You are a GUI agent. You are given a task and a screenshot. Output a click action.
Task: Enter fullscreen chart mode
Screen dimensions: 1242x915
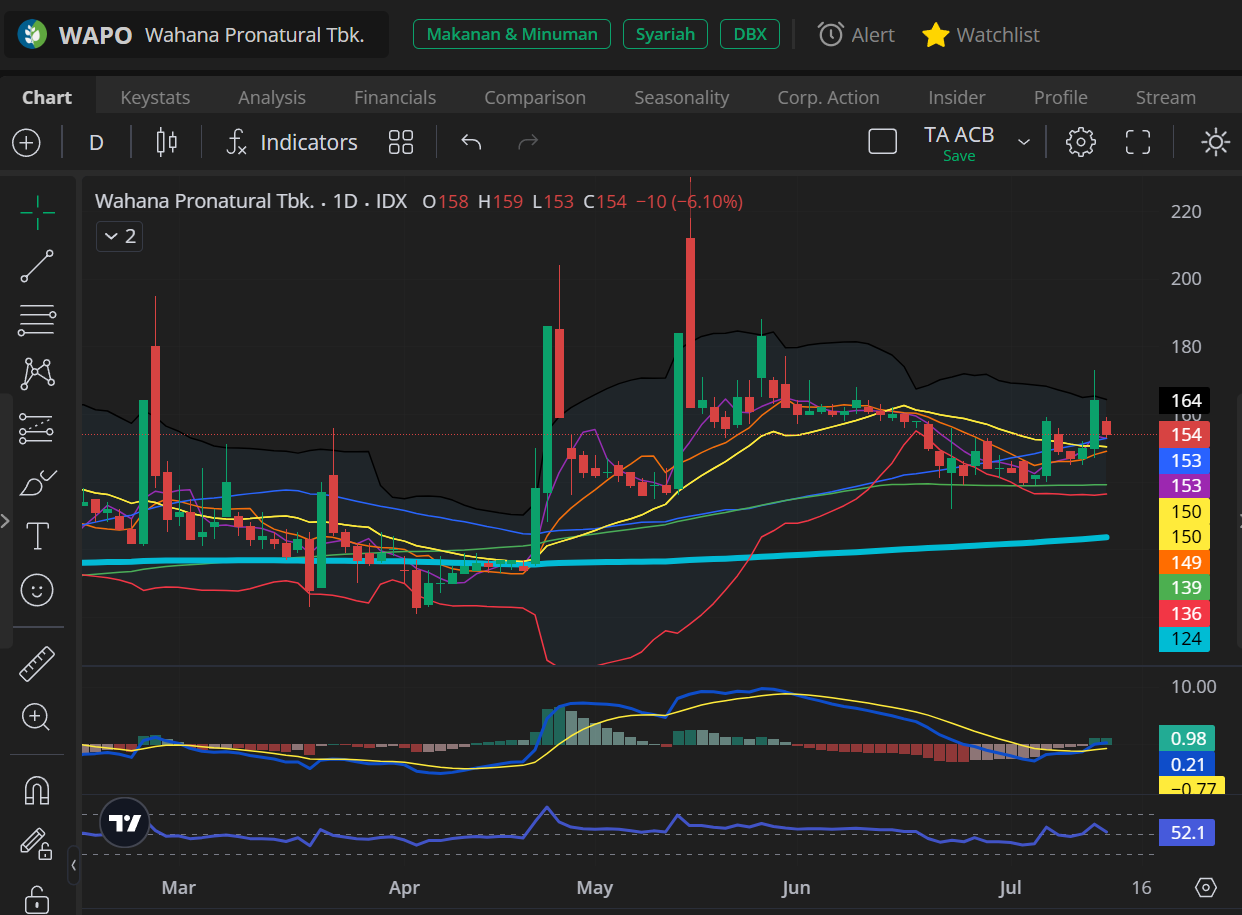coord(1138,142)
